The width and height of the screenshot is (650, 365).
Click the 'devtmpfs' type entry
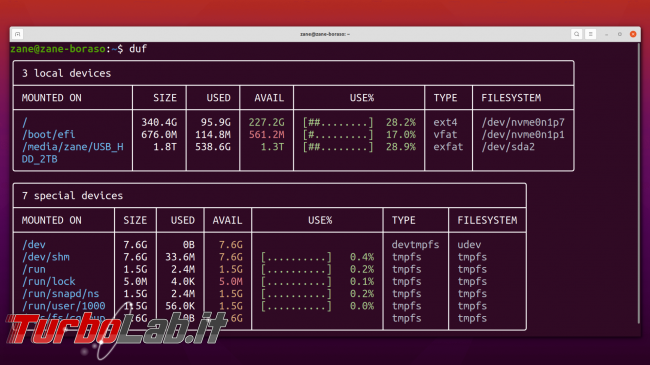pyautogui.click(x=415, y=245)
